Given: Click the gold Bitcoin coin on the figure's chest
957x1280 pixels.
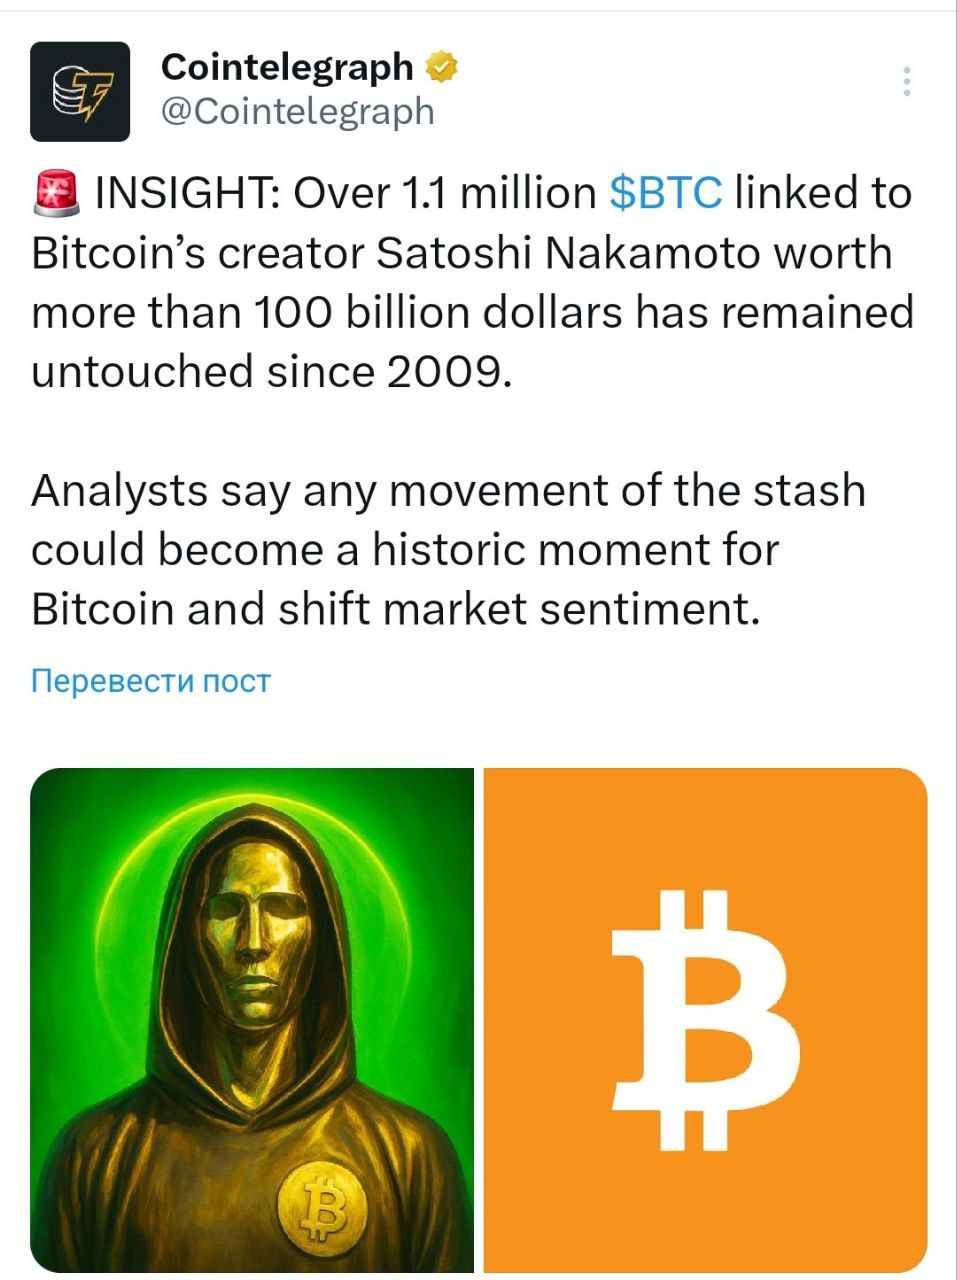Looking at the screenshot, I should (x=320, y=1205).
